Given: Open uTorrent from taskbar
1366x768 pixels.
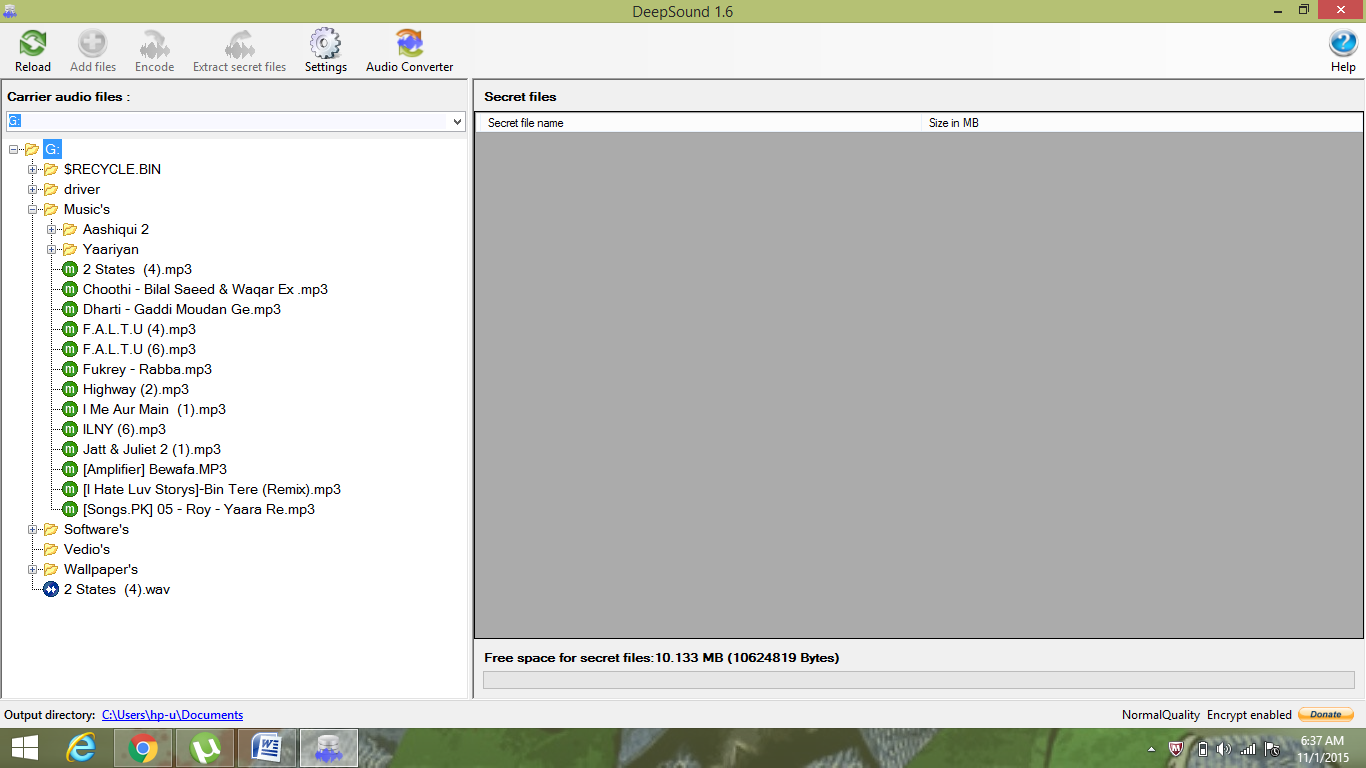Looking at the screenshot, I should [x=205, y=748].
